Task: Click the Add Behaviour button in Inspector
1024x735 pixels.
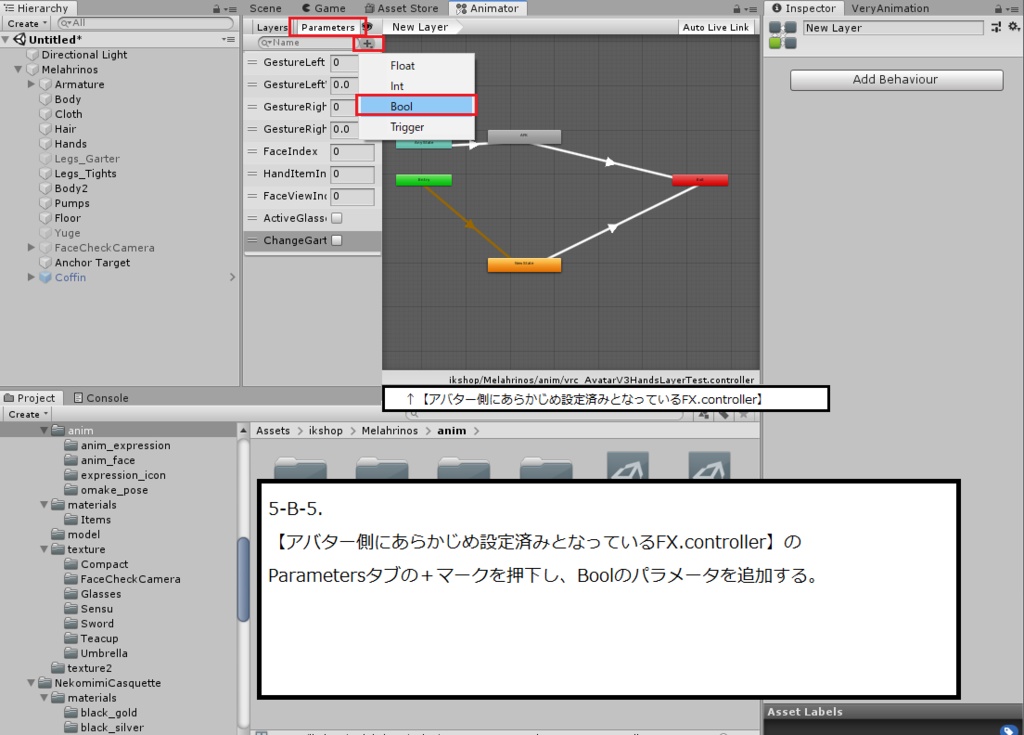Action: (895, 79)
